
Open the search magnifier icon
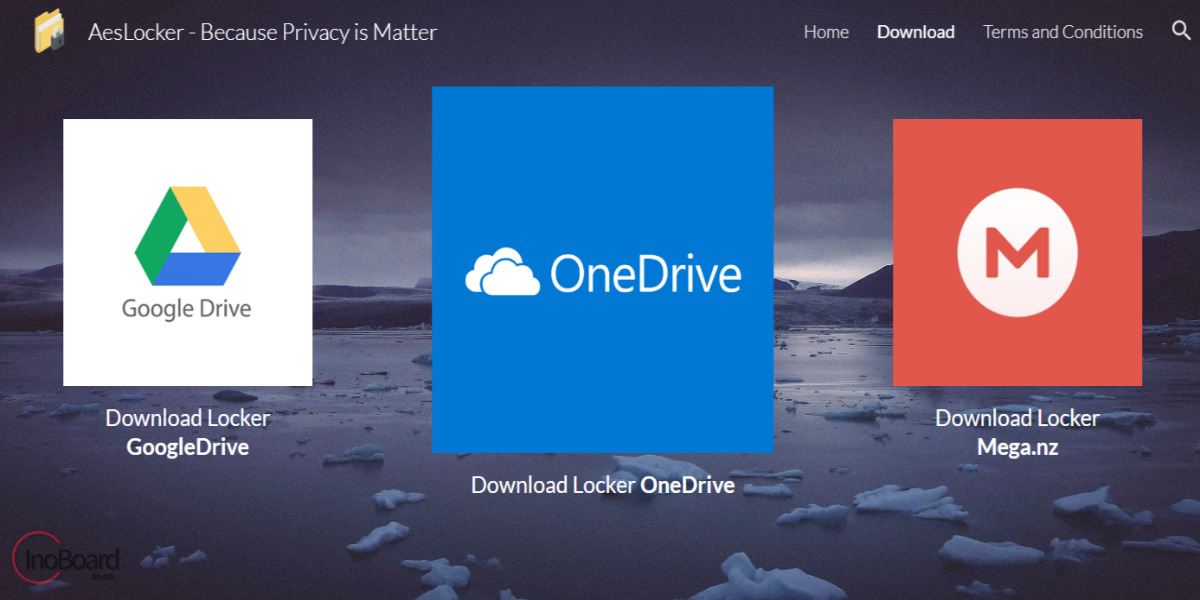(1181, 31)
